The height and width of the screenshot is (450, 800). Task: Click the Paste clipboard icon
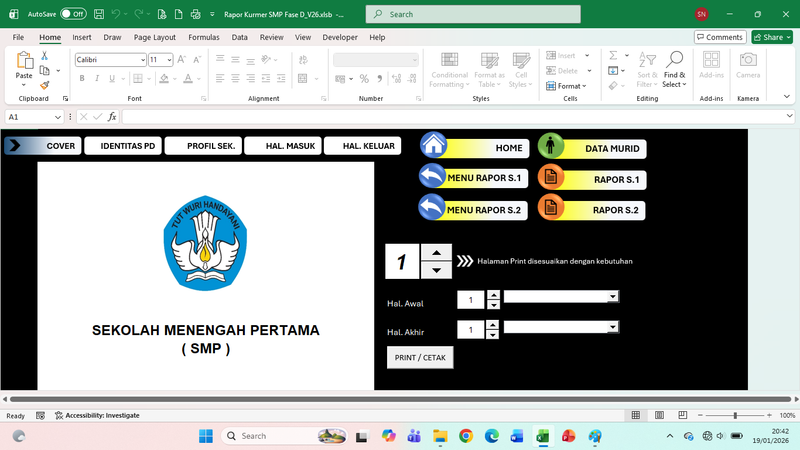(x=24, y=60)
